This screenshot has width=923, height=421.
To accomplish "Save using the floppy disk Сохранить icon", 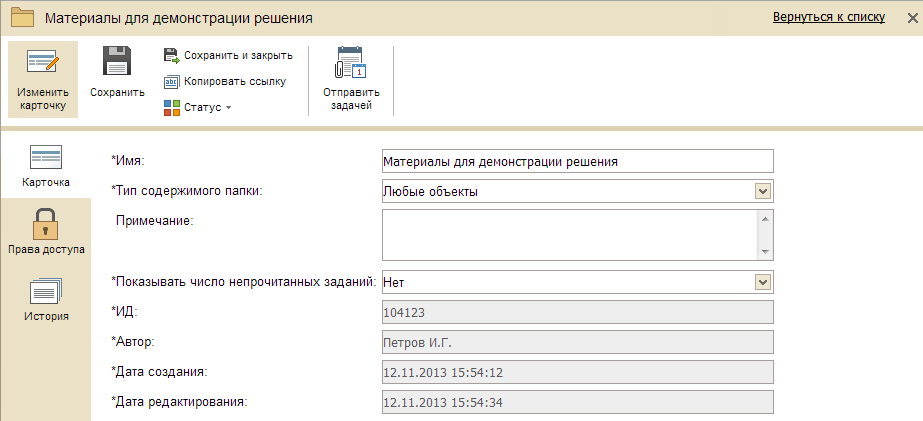I will click(x=117, y=61).
